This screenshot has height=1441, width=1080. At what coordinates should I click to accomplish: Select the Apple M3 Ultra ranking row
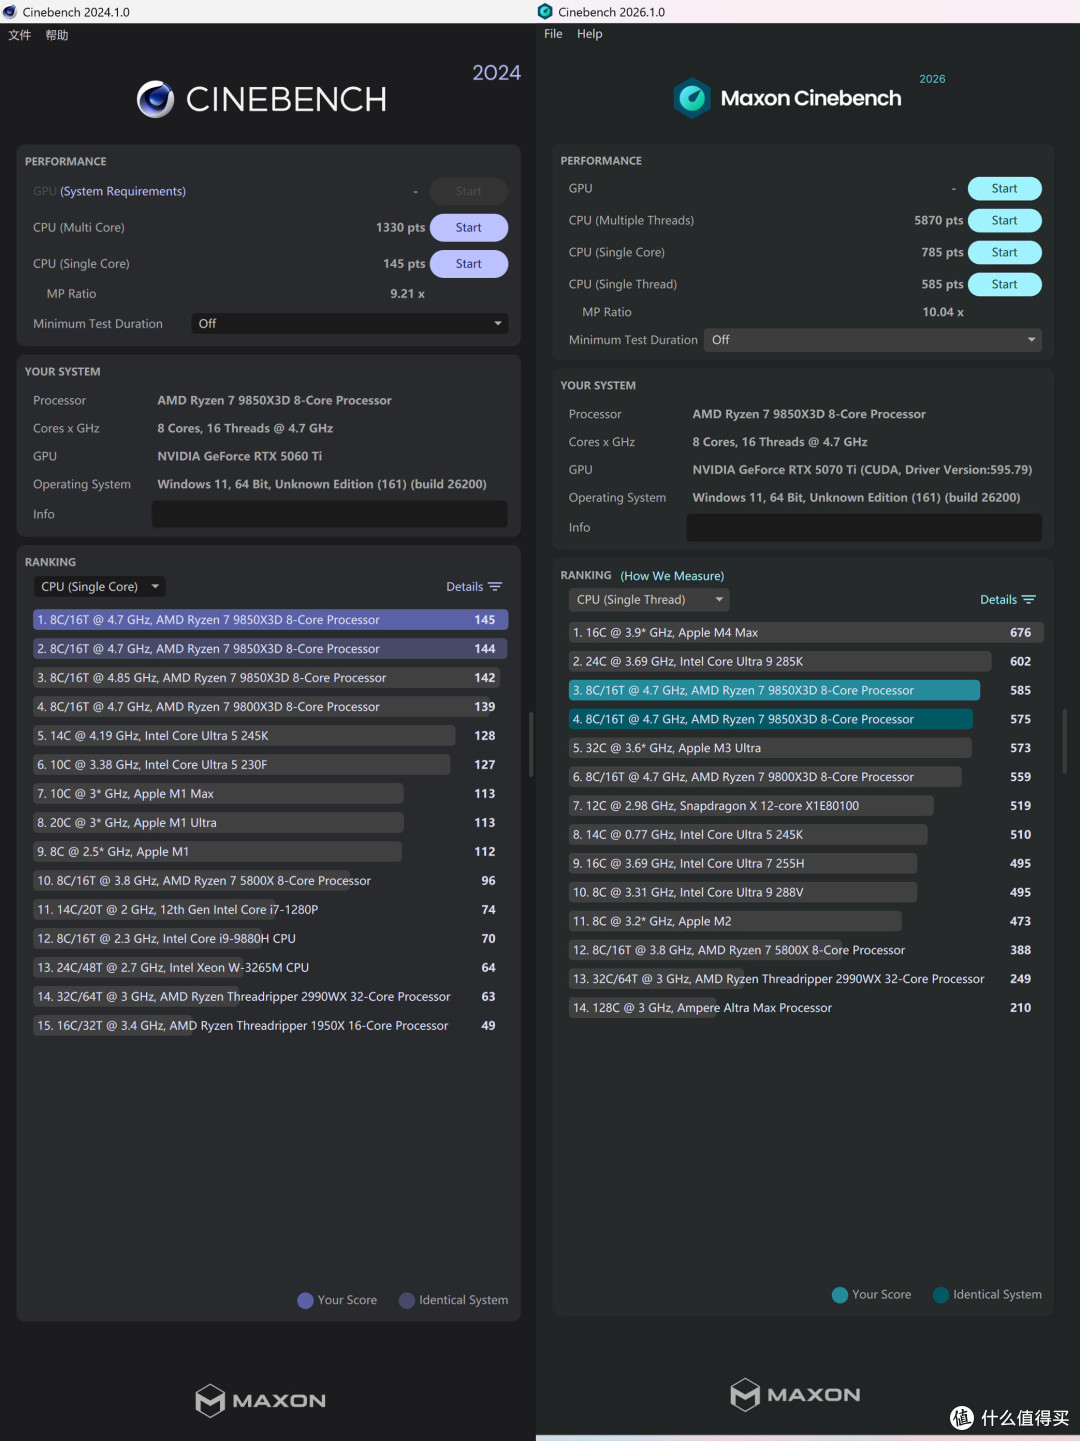pos(806,749)
